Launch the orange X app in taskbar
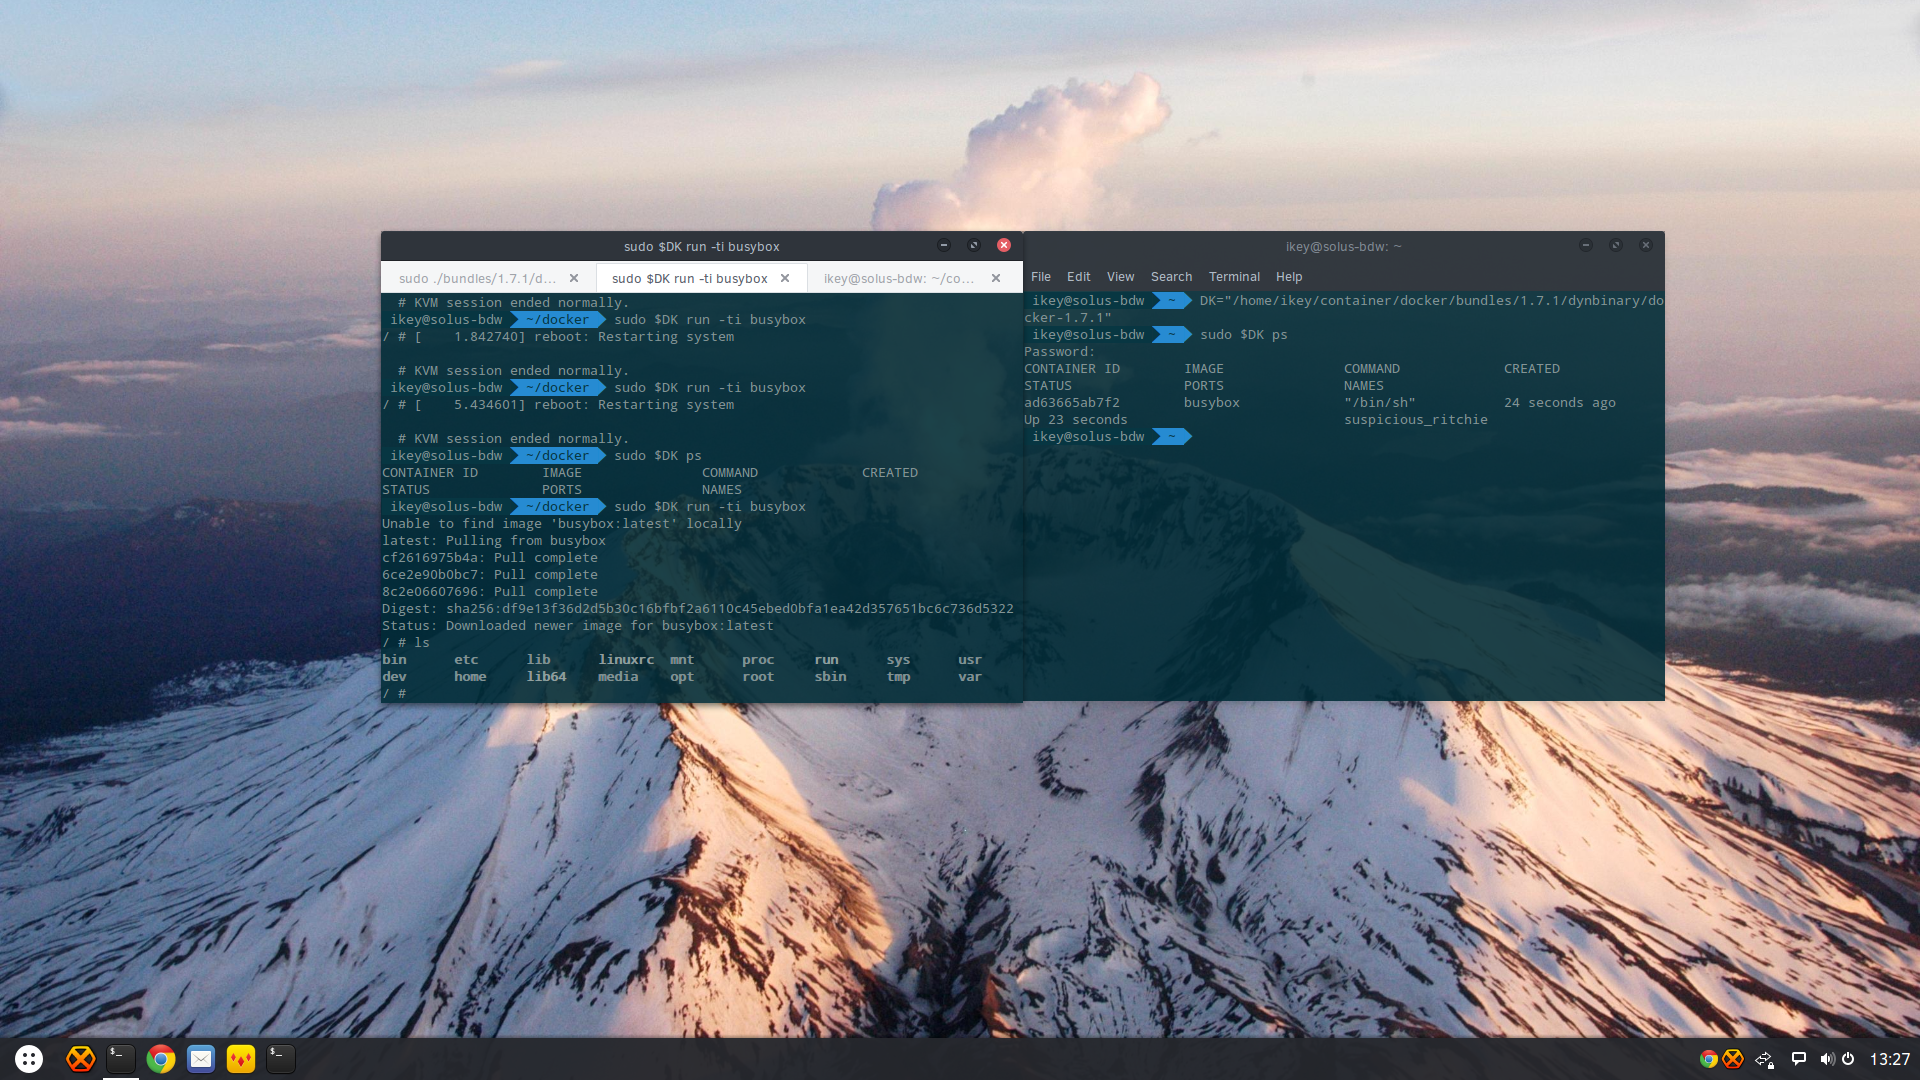 pyautogui.click(x=80, y=1059)
